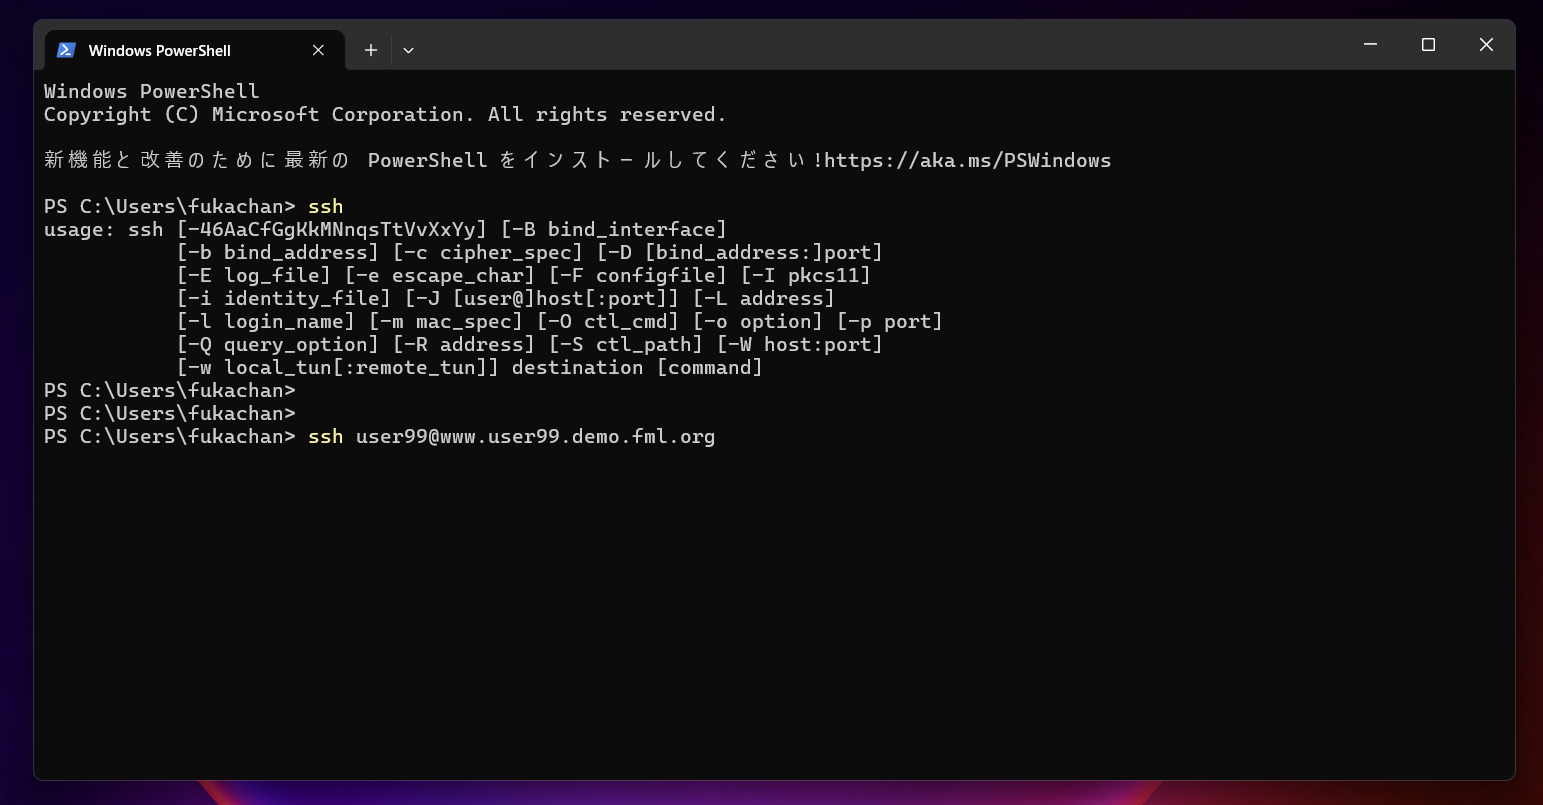The height and width of the screenshot is (805, 1543).
Task: Click the 'user99@www.user99.demo.fml.org' command argument
Action: (536, 436)
